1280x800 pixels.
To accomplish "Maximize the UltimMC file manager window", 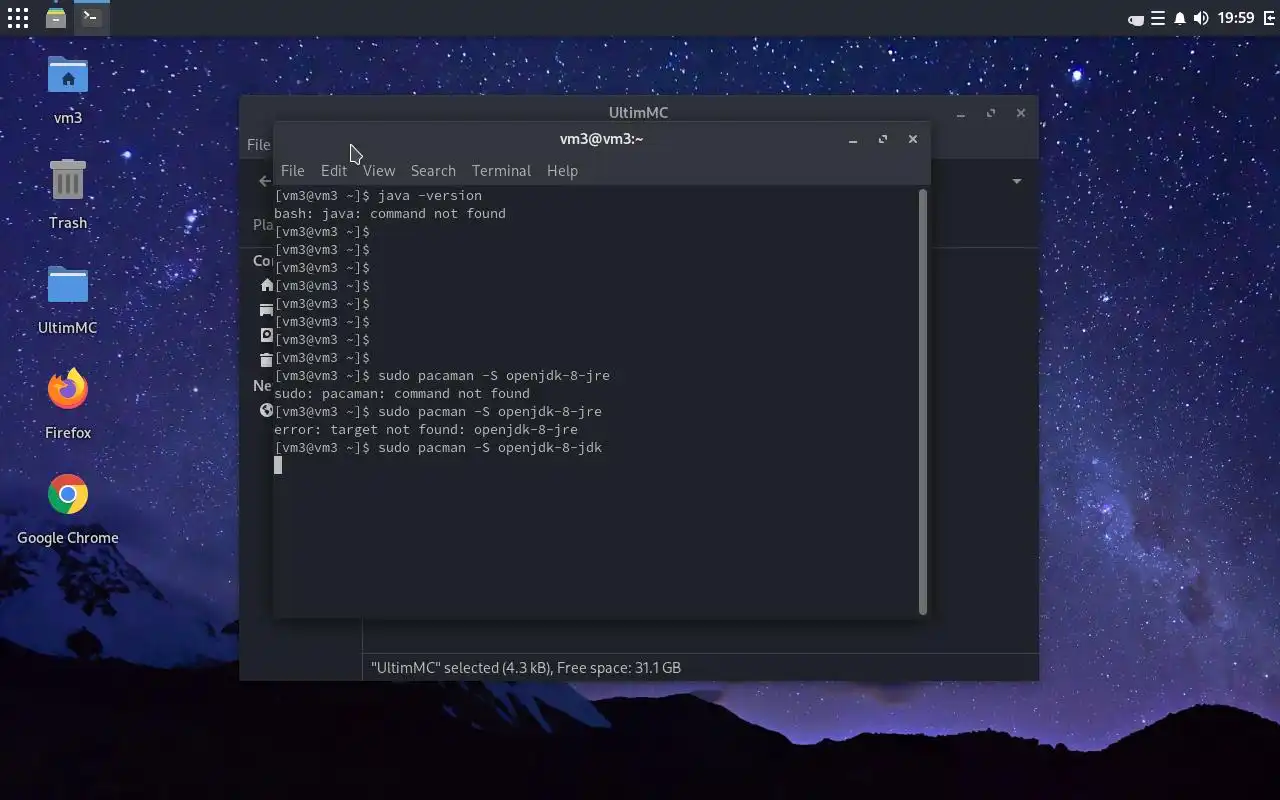I will 991,114.
